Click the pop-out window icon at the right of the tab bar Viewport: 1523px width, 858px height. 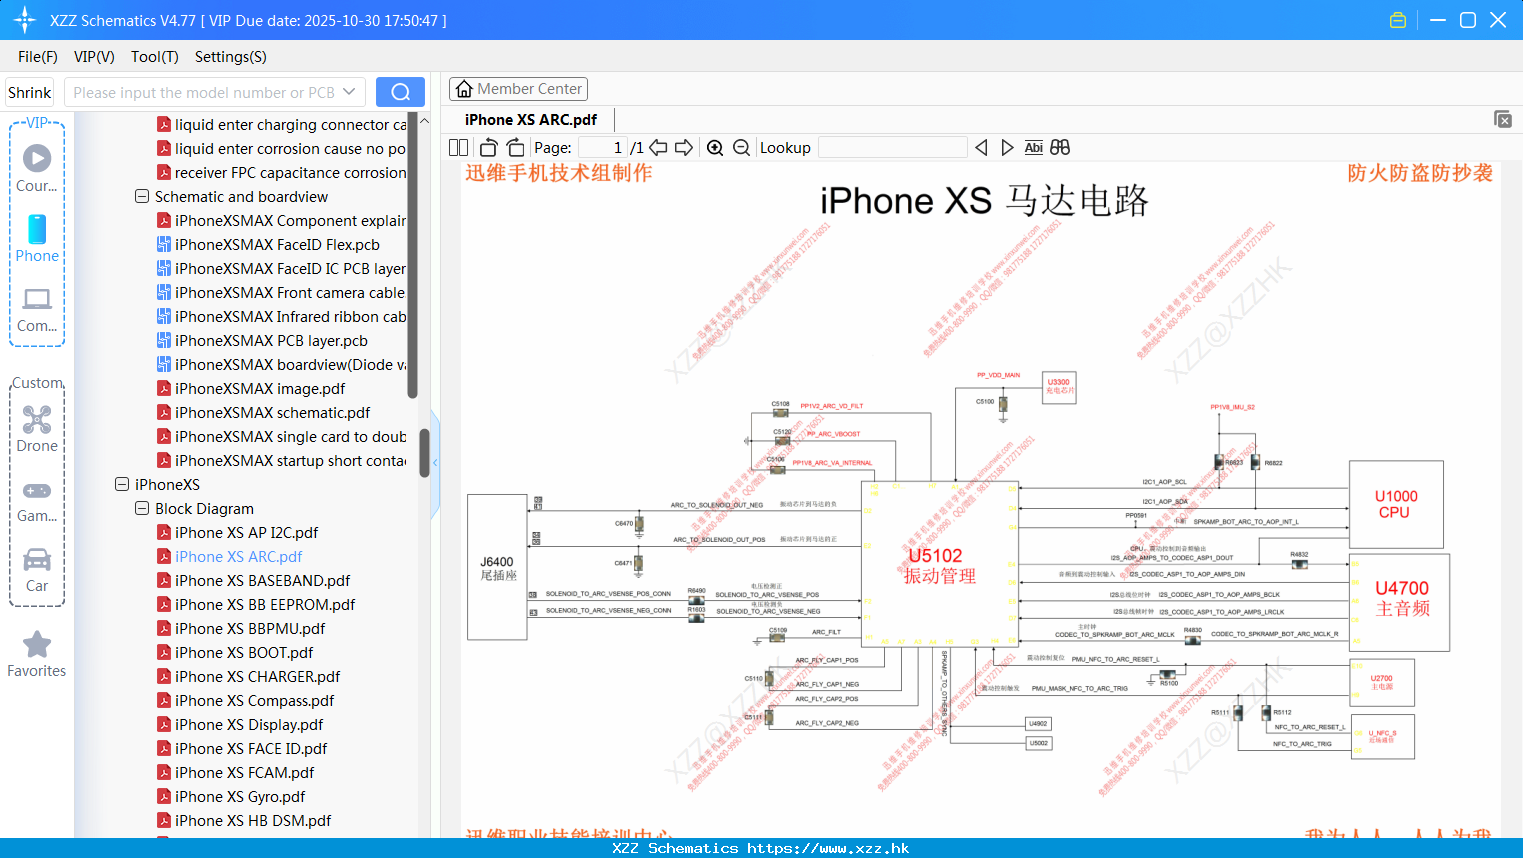[1503, 119]
